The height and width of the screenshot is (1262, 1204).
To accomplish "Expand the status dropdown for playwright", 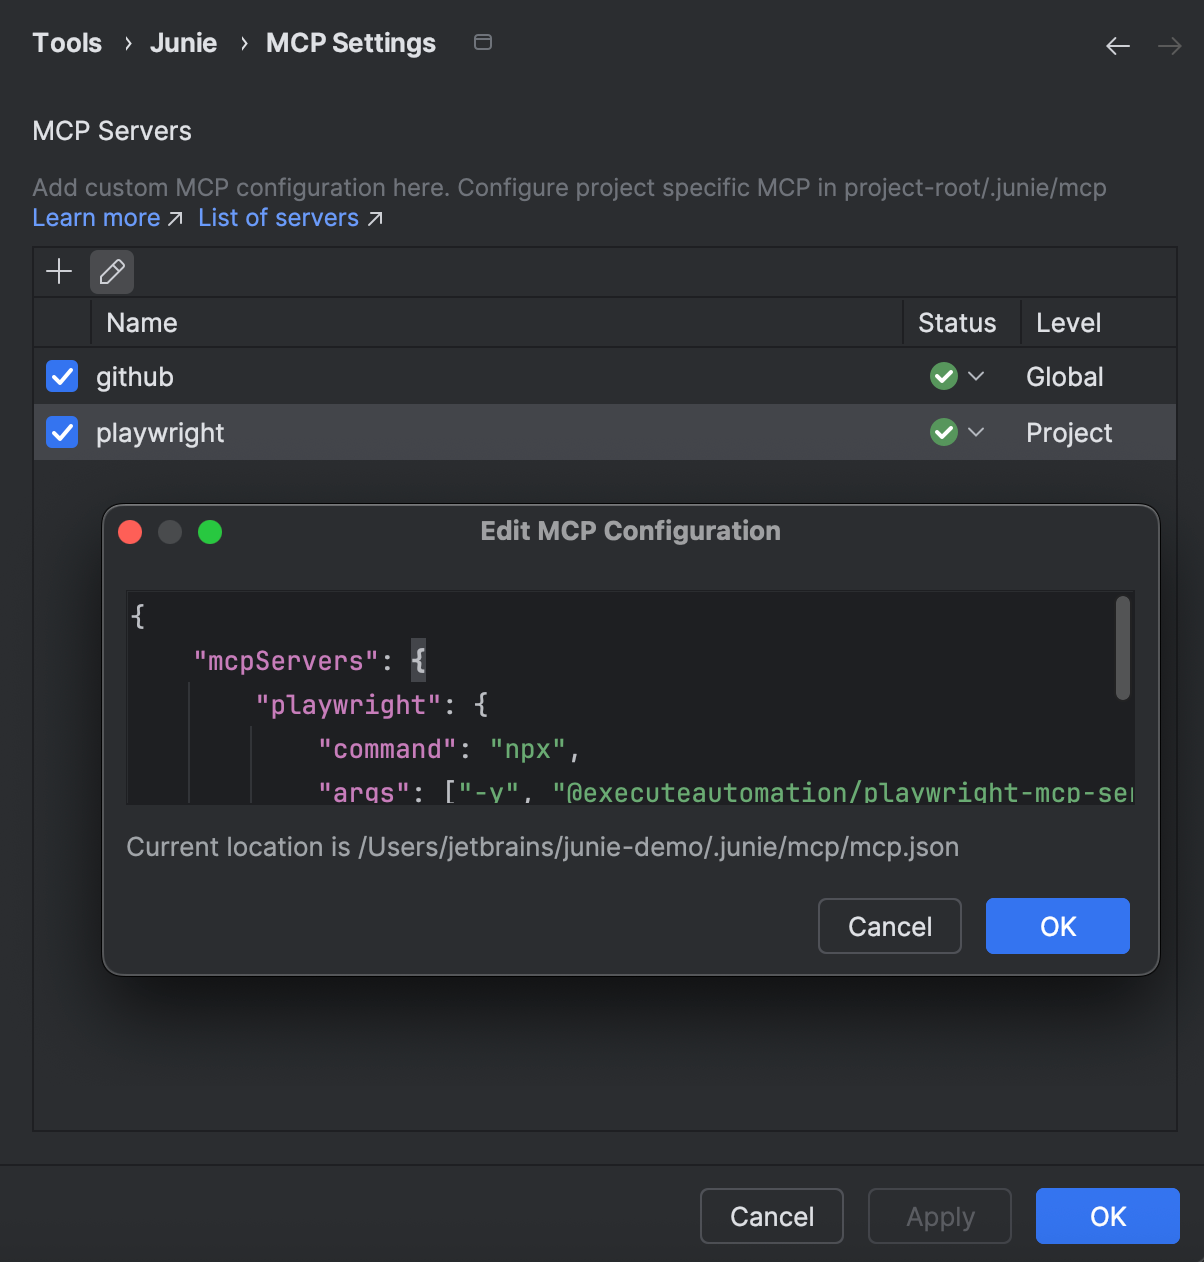I will point(977,432).
